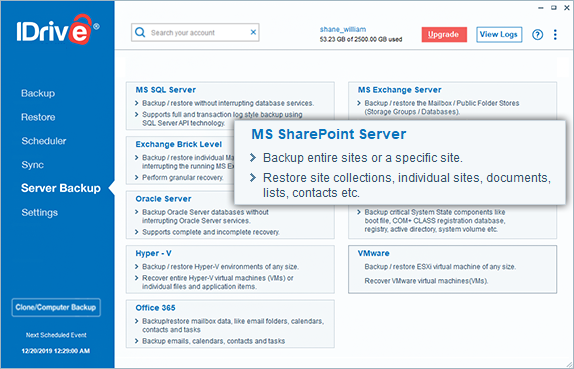
Task: Select the MS SharePoint Server card
Action: coord(400,163)
